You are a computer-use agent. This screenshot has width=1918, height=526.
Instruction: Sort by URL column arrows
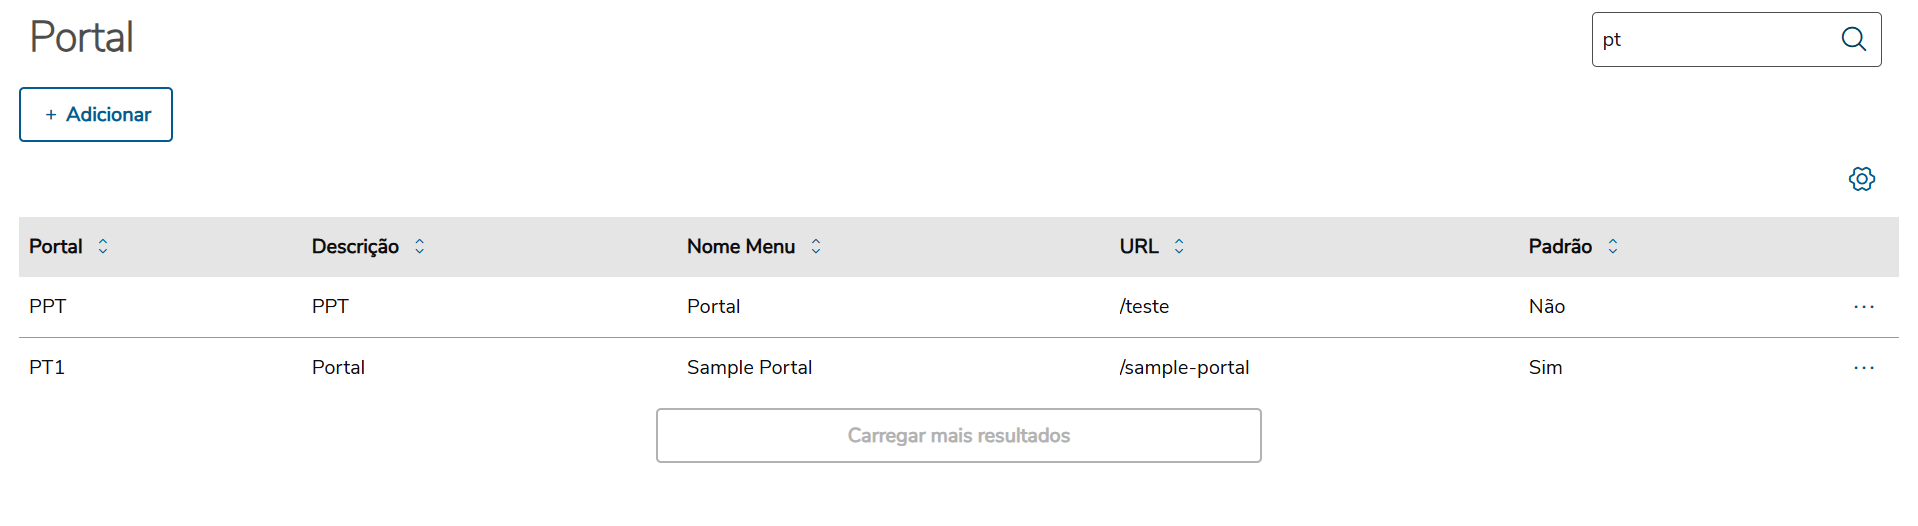point(1179,246)
